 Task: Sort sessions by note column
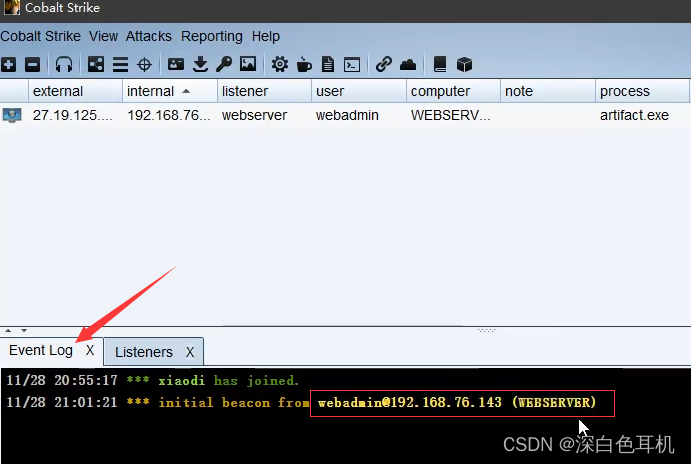[548, 91]
